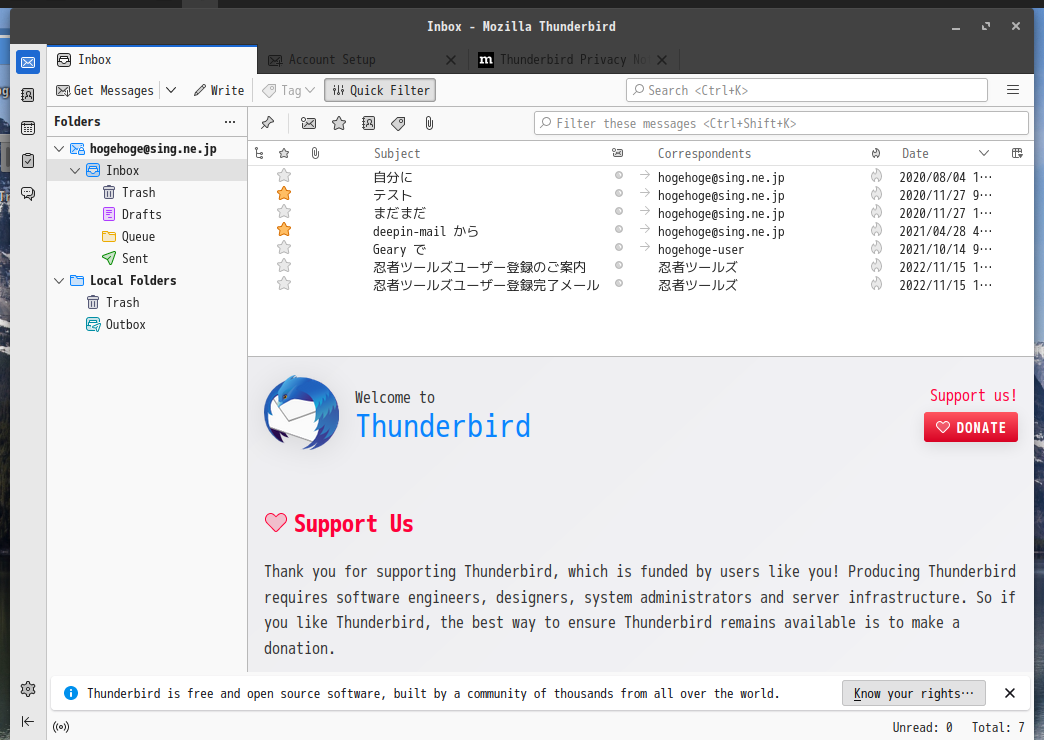
Task: Close the Thunderbird Privacy tab
Action: tap(662, 60)
